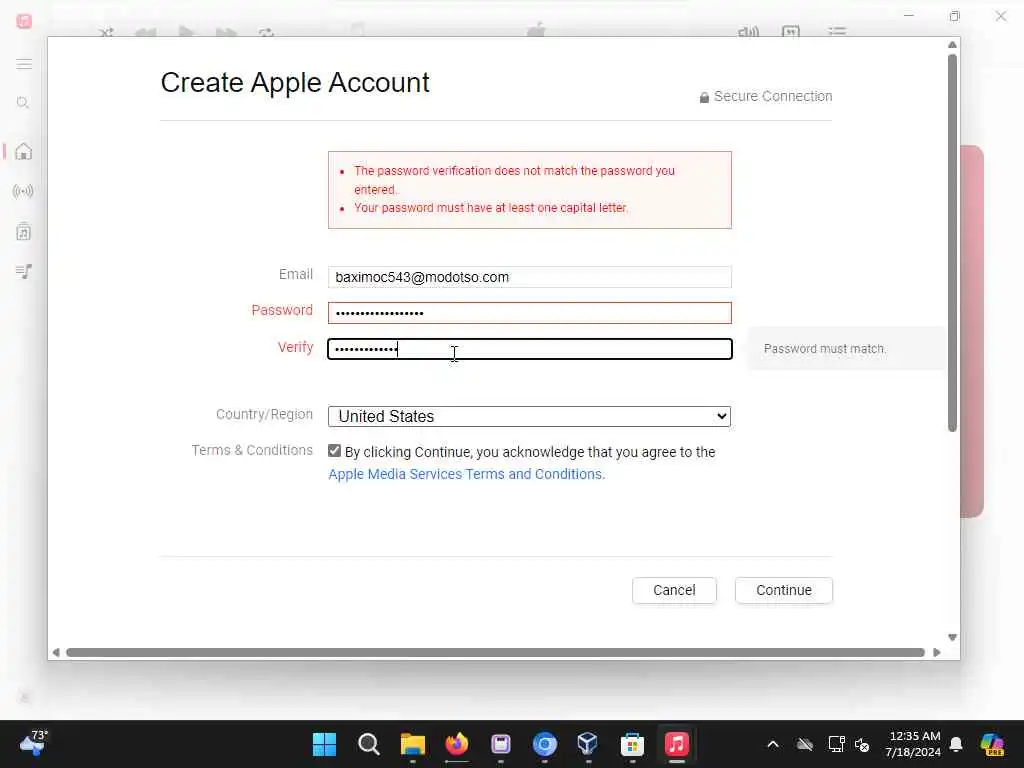Open Microsoft Store from taskbar
The height and width of the screenshot is (768, 1024).
[x=632, y=744]
